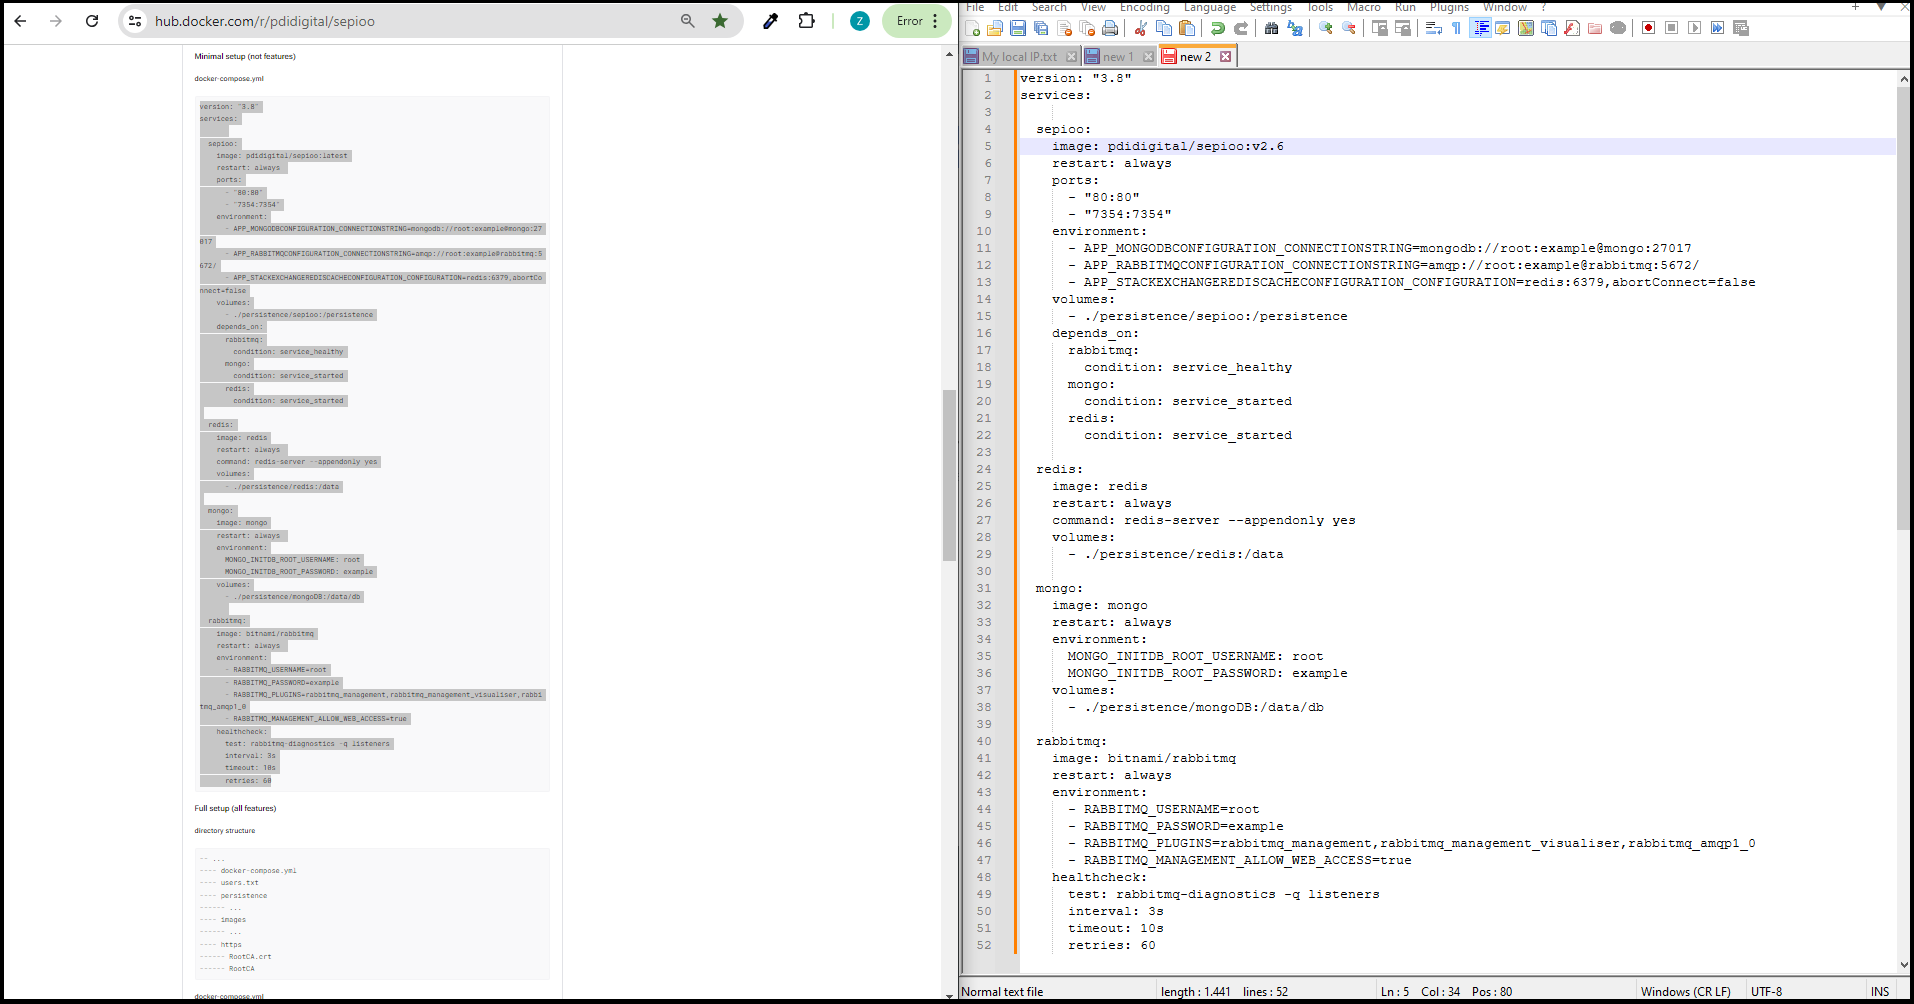
Task: Click the browser Reload page icon
Action: 92,21
